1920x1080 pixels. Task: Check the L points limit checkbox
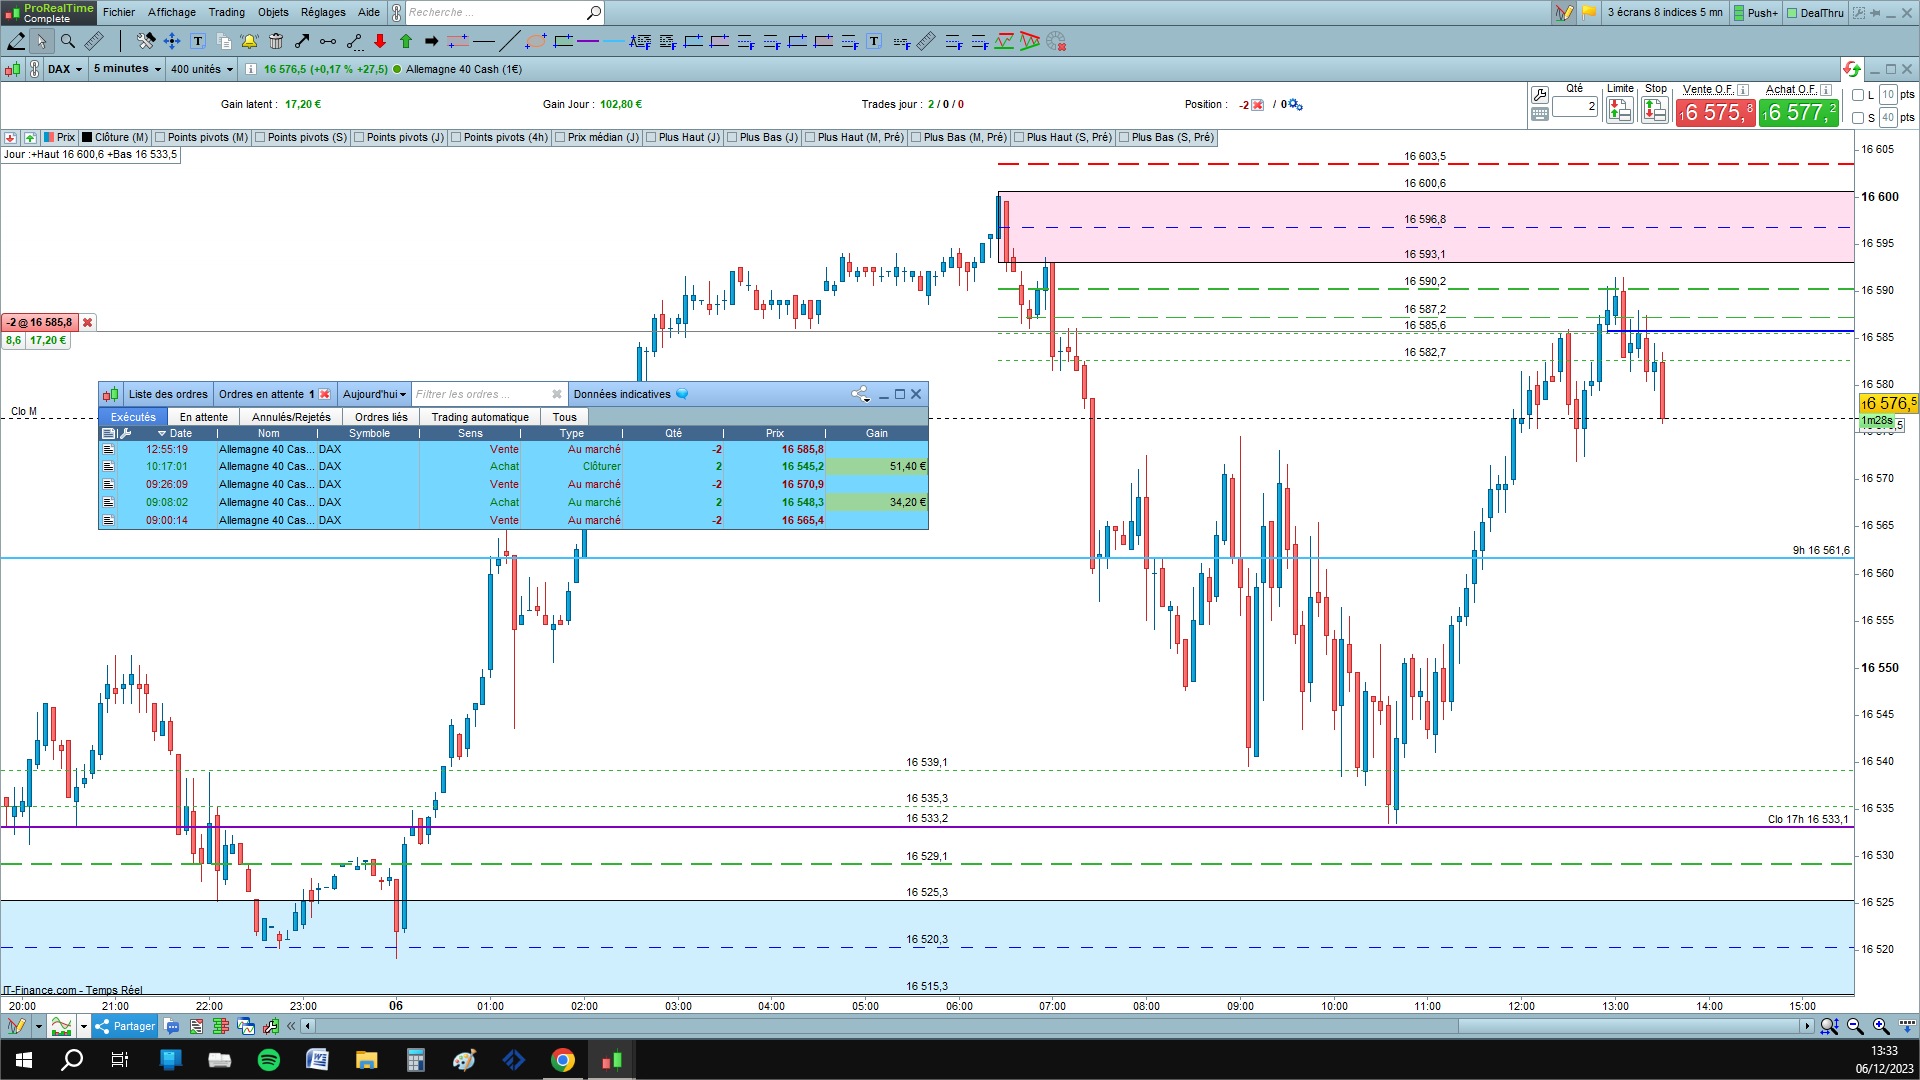click(1858, 95)
